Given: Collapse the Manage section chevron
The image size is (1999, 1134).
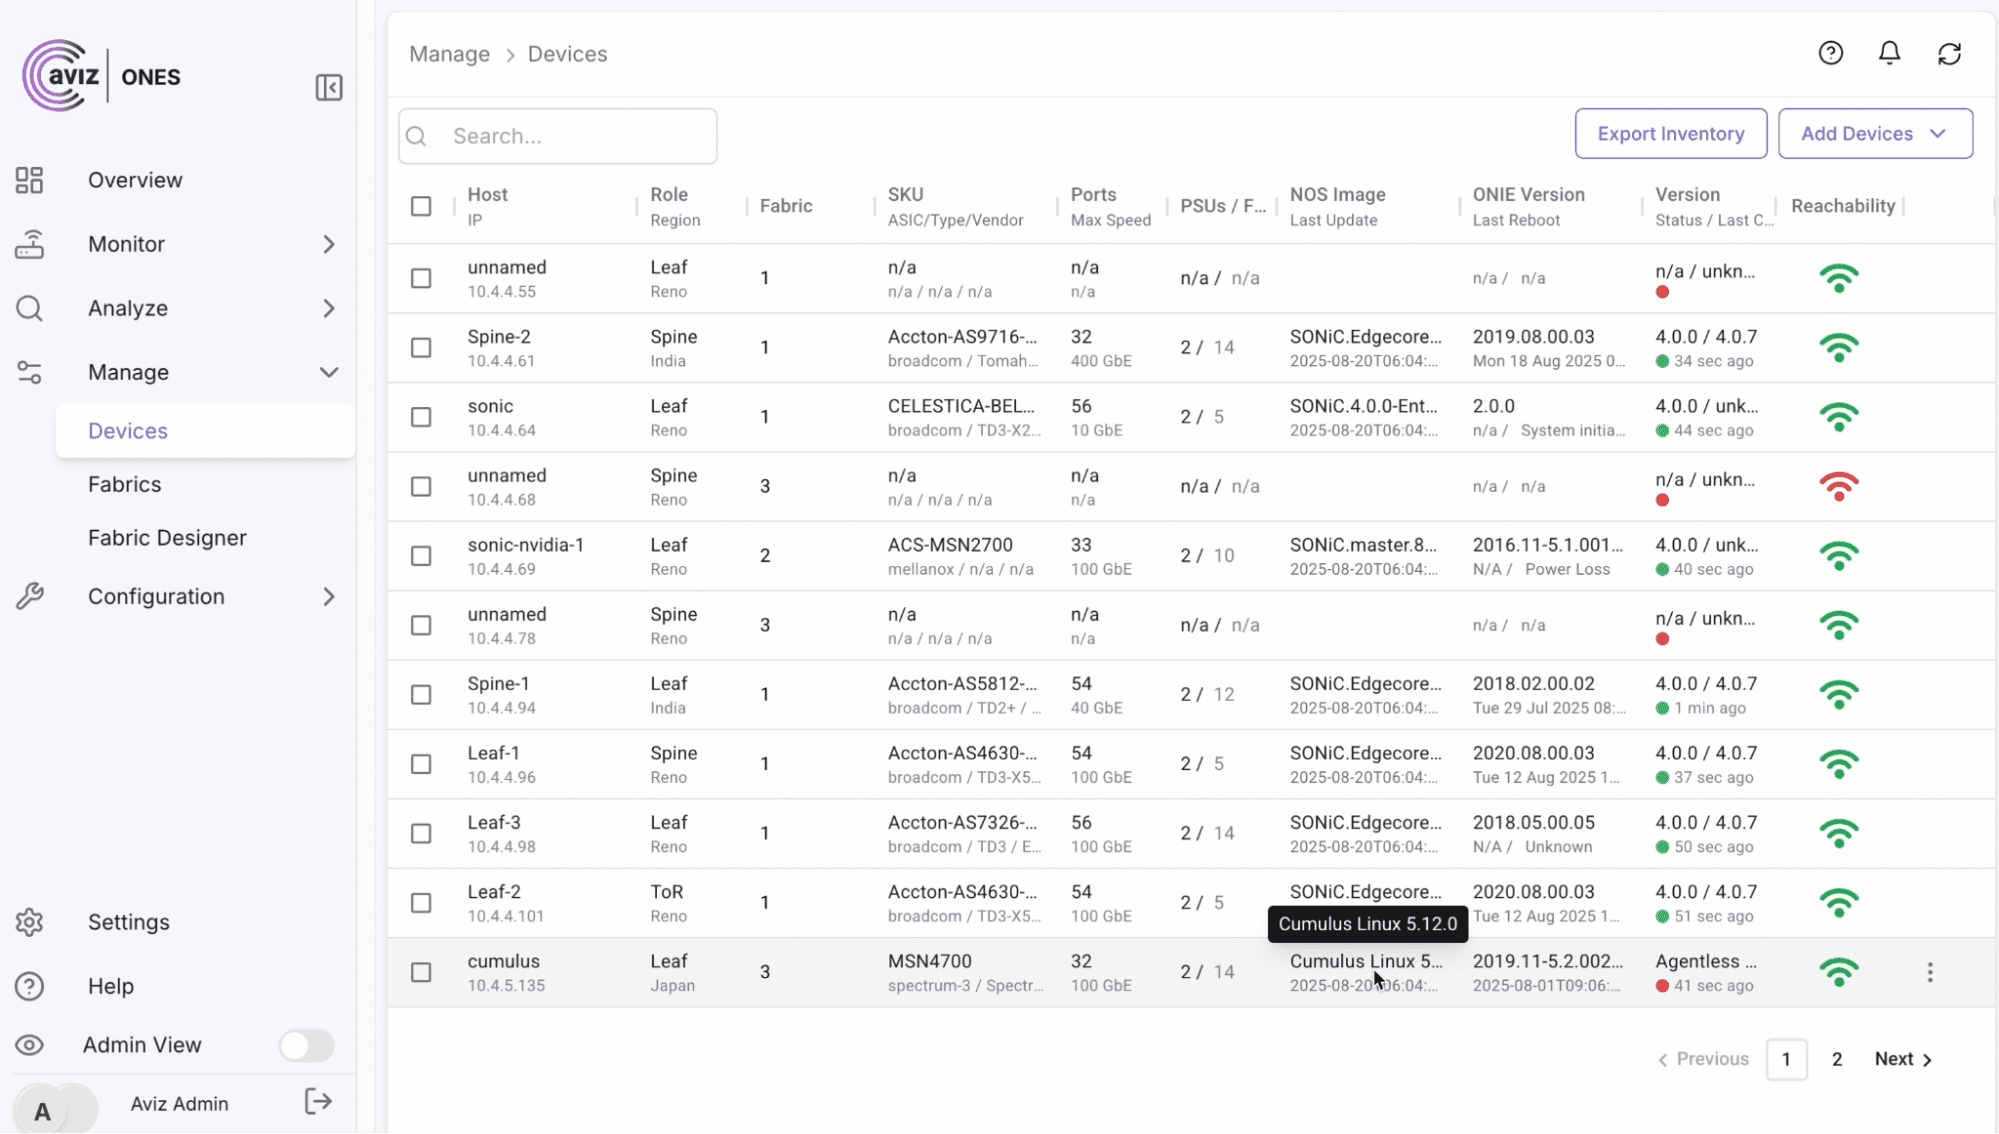Looking at the screenshot, I should [330, 372].
